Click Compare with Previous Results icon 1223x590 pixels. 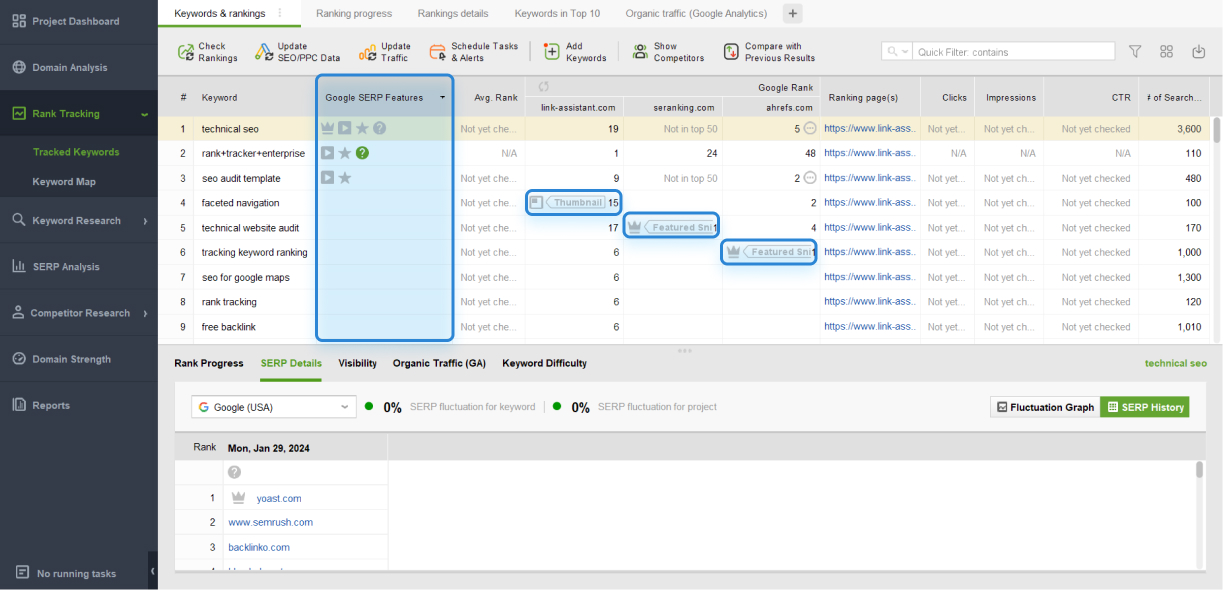[731, 52]
